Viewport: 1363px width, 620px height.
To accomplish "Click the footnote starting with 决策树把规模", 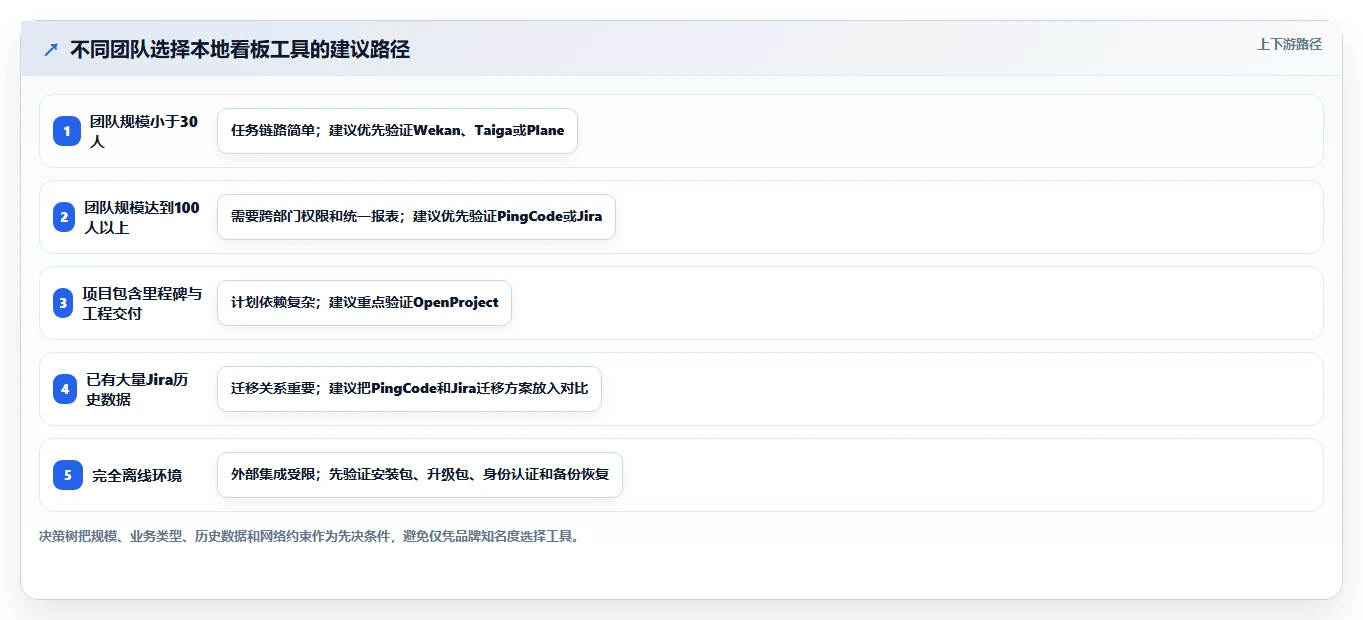I will click(310, 536).
